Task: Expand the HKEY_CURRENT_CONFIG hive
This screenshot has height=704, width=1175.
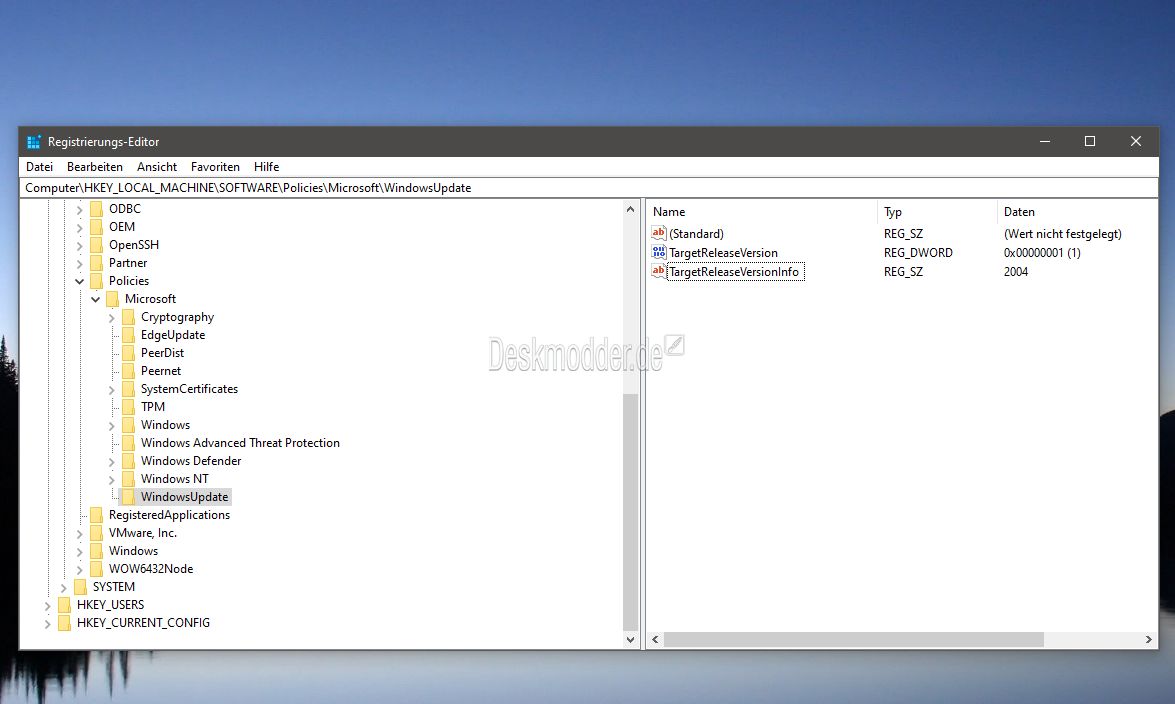Action: click(x=48, y=624)
